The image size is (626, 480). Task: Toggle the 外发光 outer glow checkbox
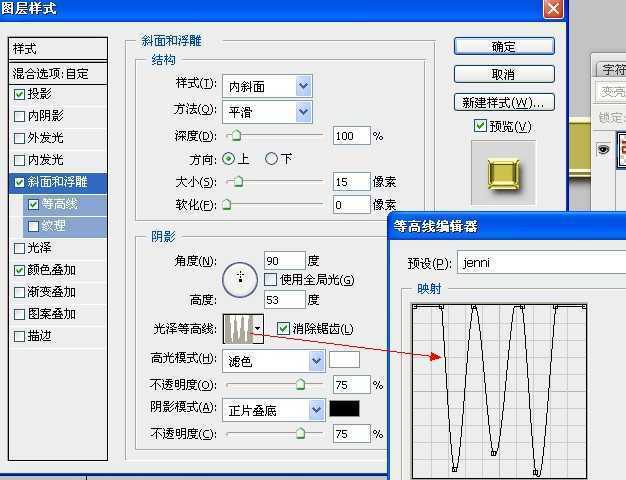pyautogui.click(x=19, y=138)
